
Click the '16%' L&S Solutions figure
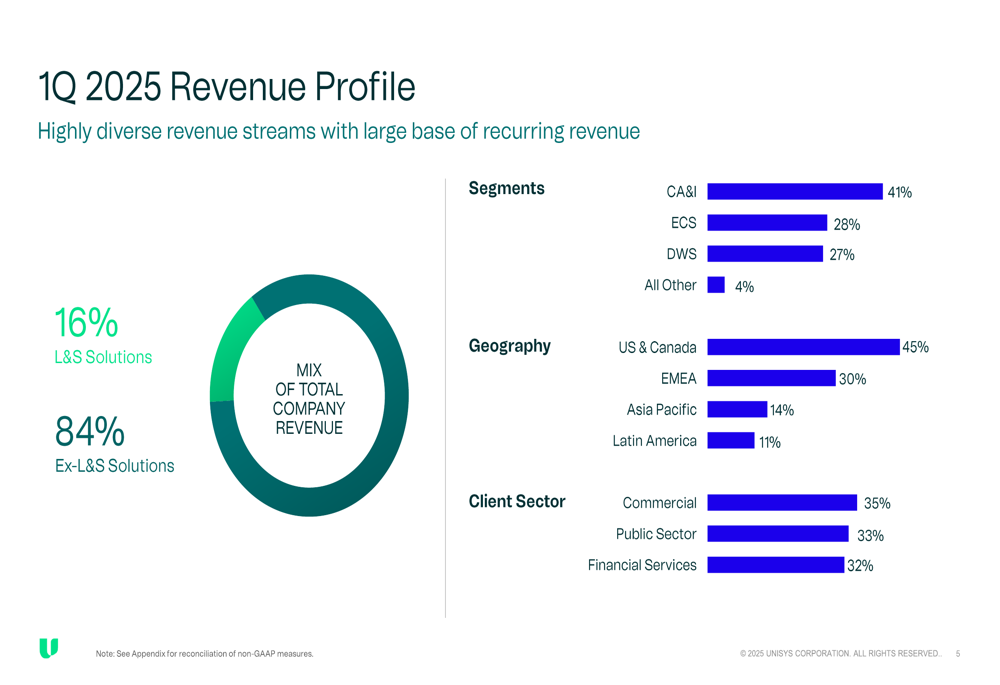point(86,323)
